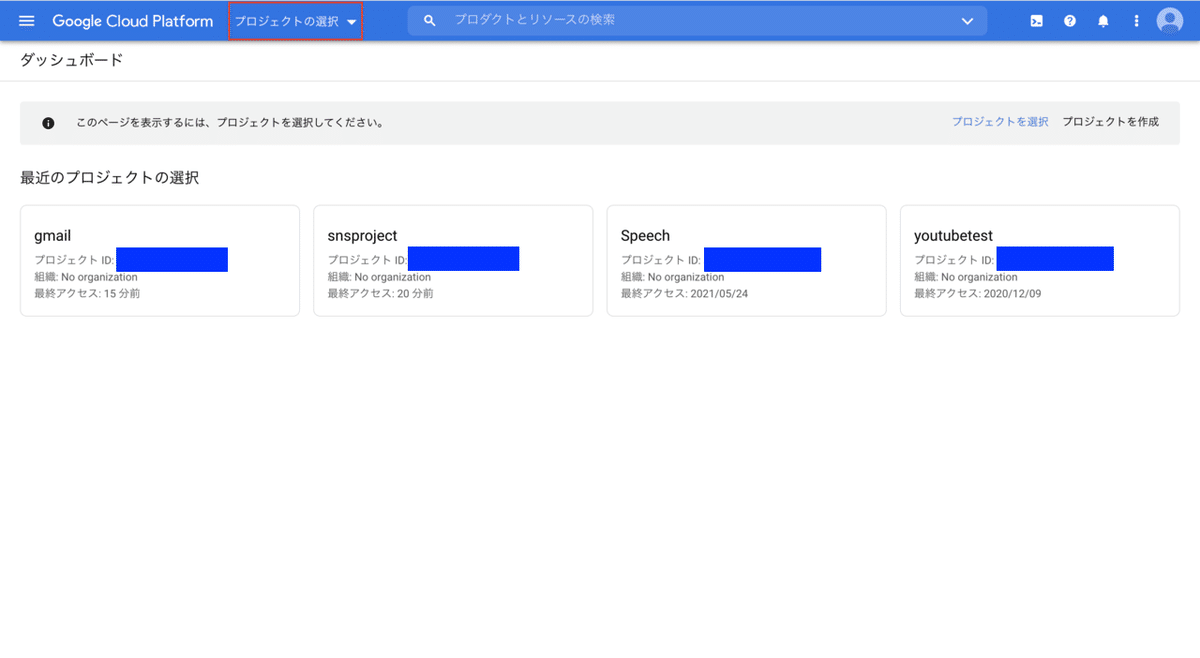Open the youtubetest project card
This screenshot has height=658, width=1200.
(1040, 261)
